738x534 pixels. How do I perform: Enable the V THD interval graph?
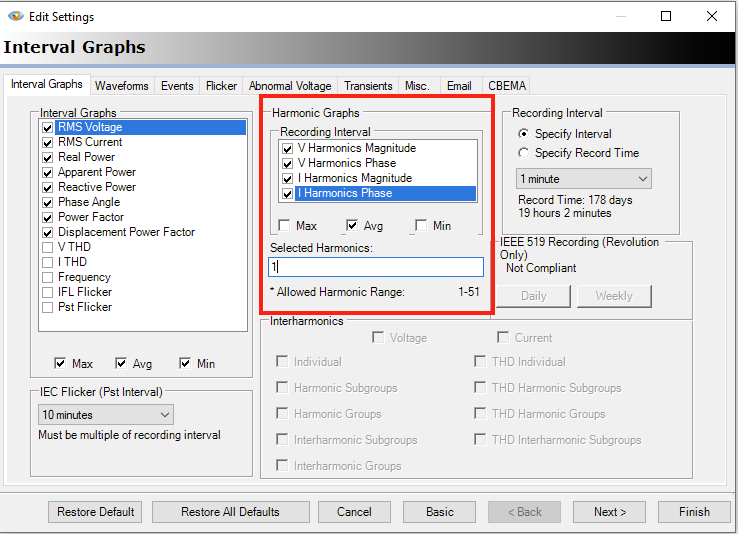point(47,247)
